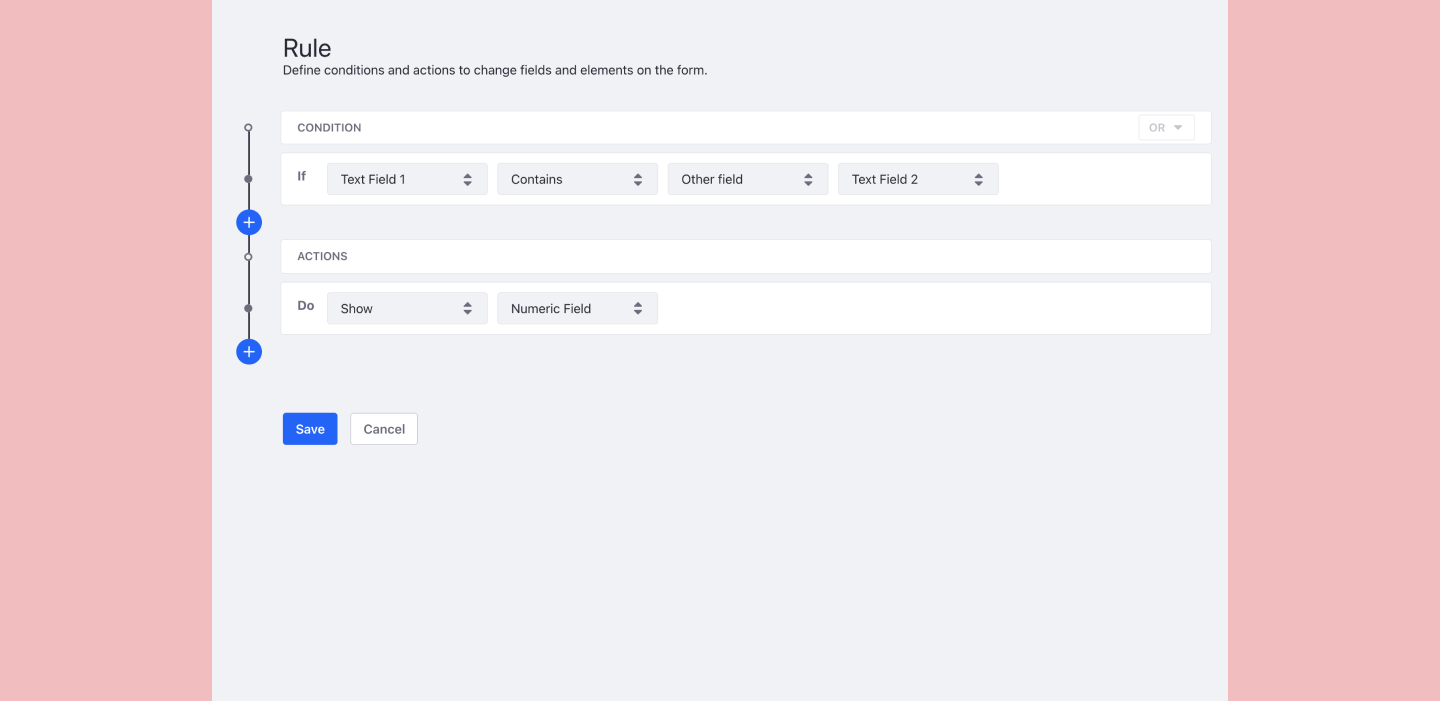Image resolution: width=1440 pixels, height=701 pixels.
Task: Open the Other field value type dropdown
Action: coord(747,179)
